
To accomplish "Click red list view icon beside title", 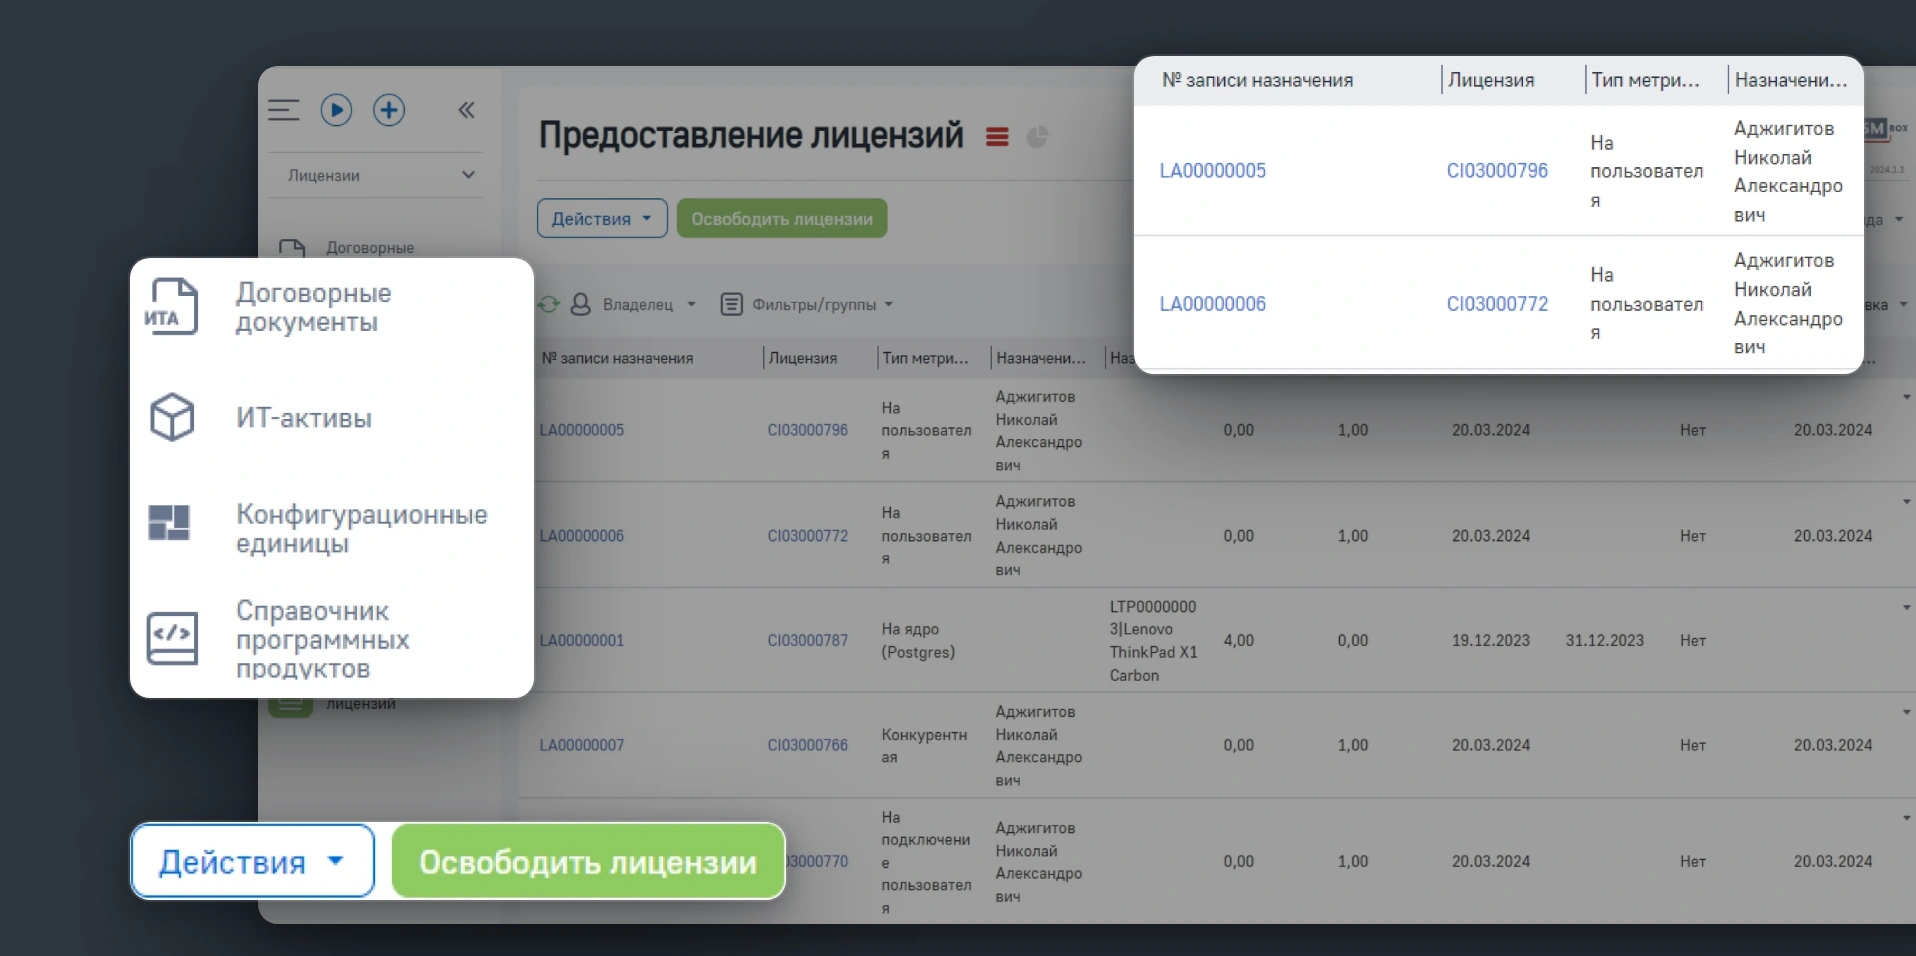I will point(997,137).
